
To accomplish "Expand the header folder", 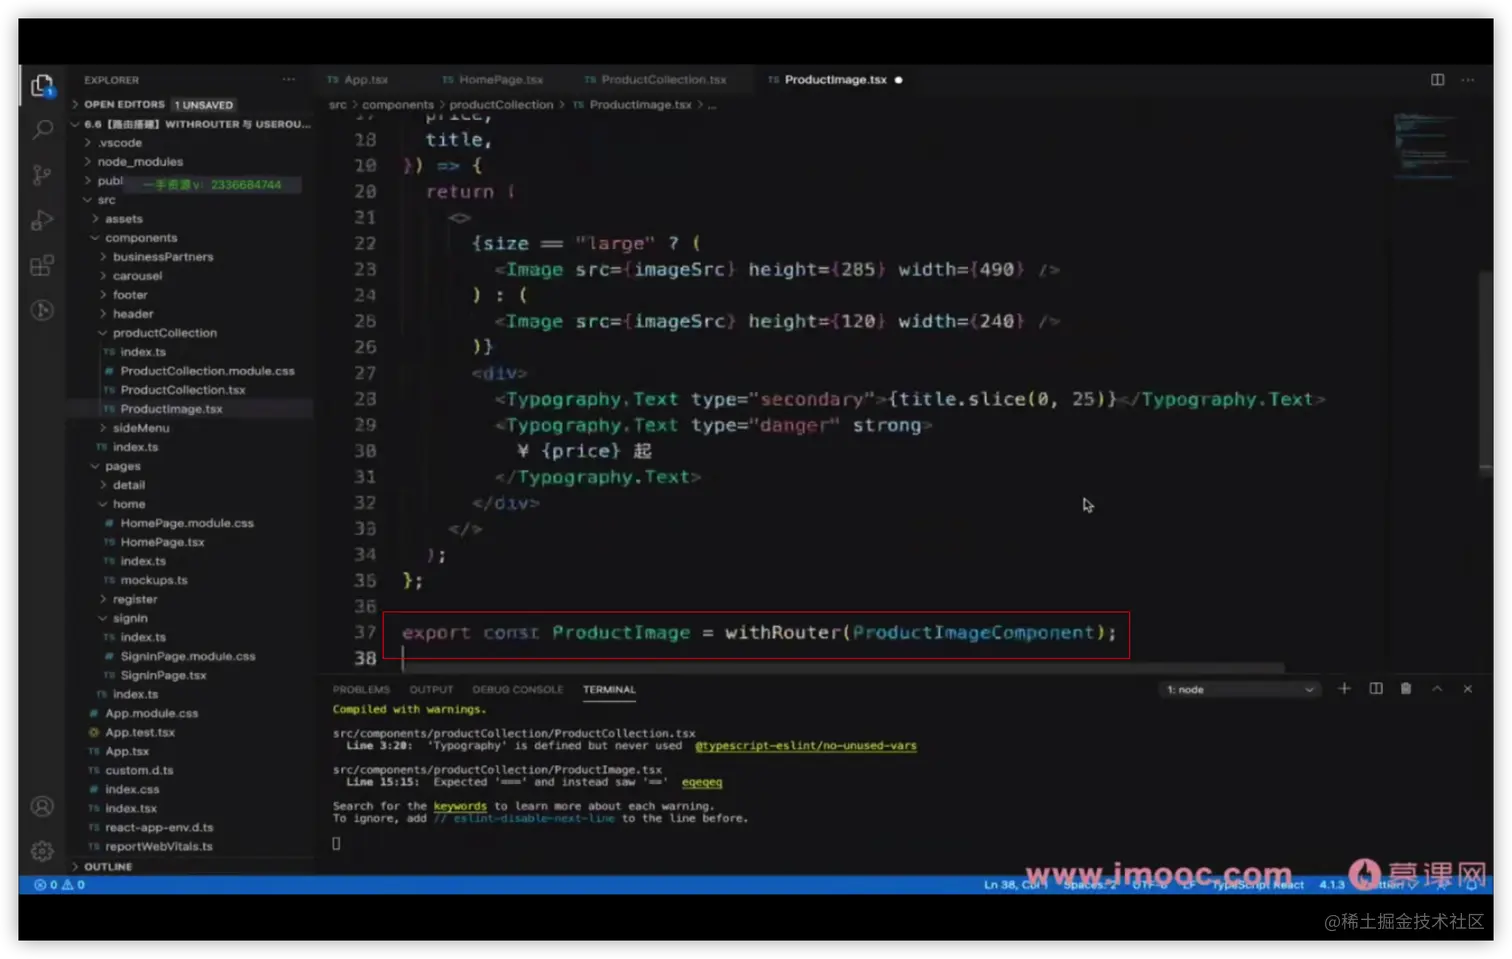I will coord(133,314).
